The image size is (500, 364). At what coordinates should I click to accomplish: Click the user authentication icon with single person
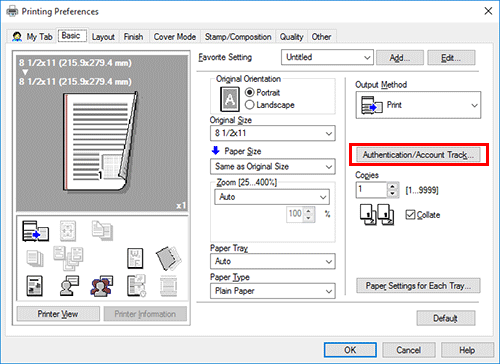tap(69, 286)
